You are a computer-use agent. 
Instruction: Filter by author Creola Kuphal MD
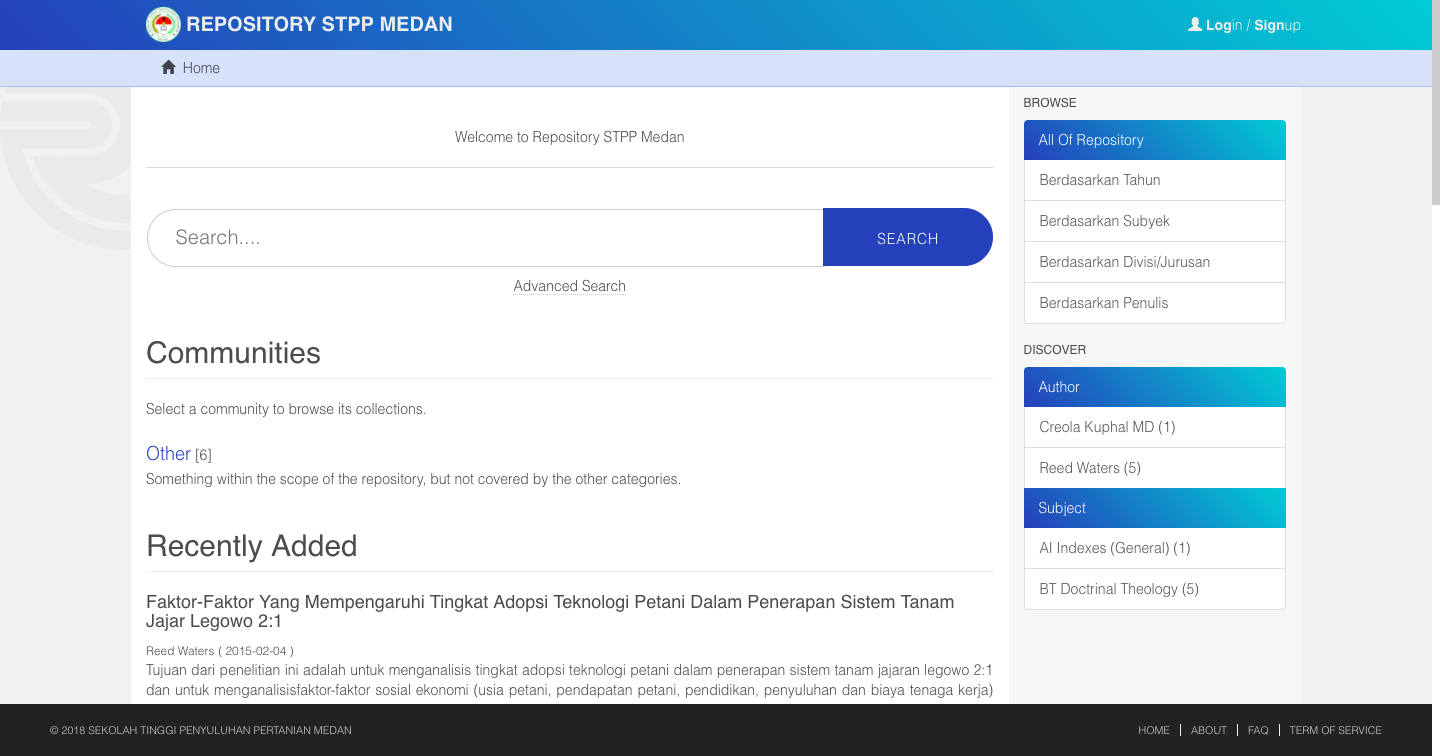(1155, 427)
